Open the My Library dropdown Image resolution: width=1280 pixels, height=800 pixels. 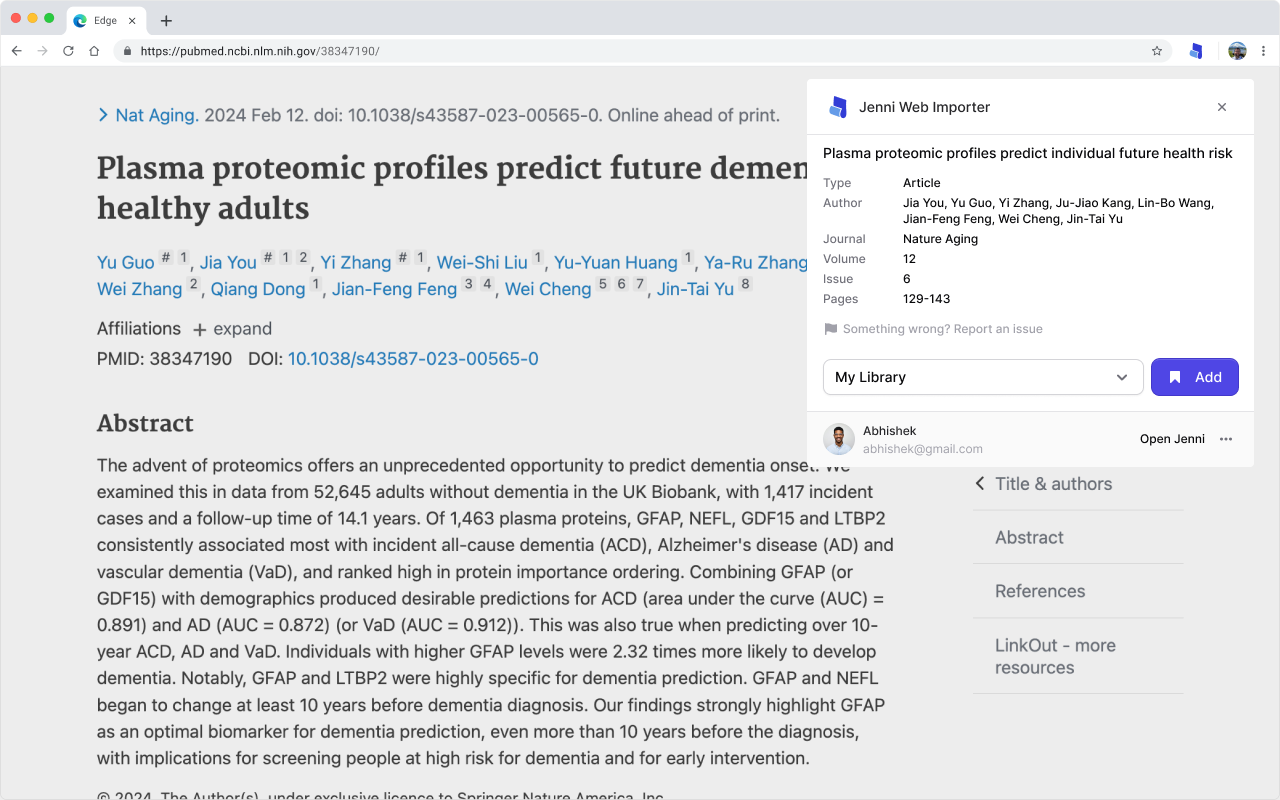pos(982,377)
